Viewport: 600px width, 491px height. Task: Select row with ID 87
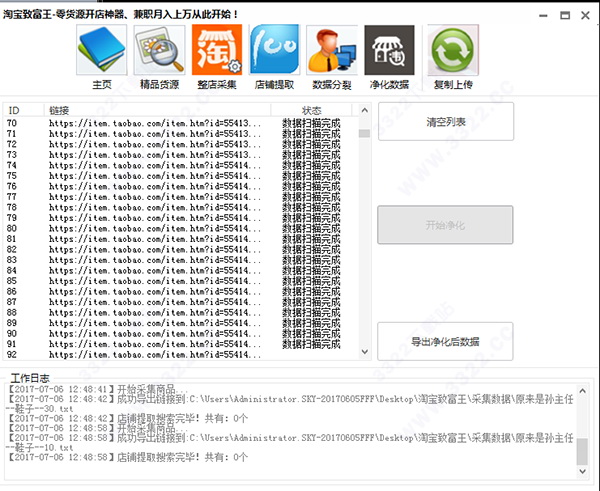pyautogui.click(x=181, y=302)
